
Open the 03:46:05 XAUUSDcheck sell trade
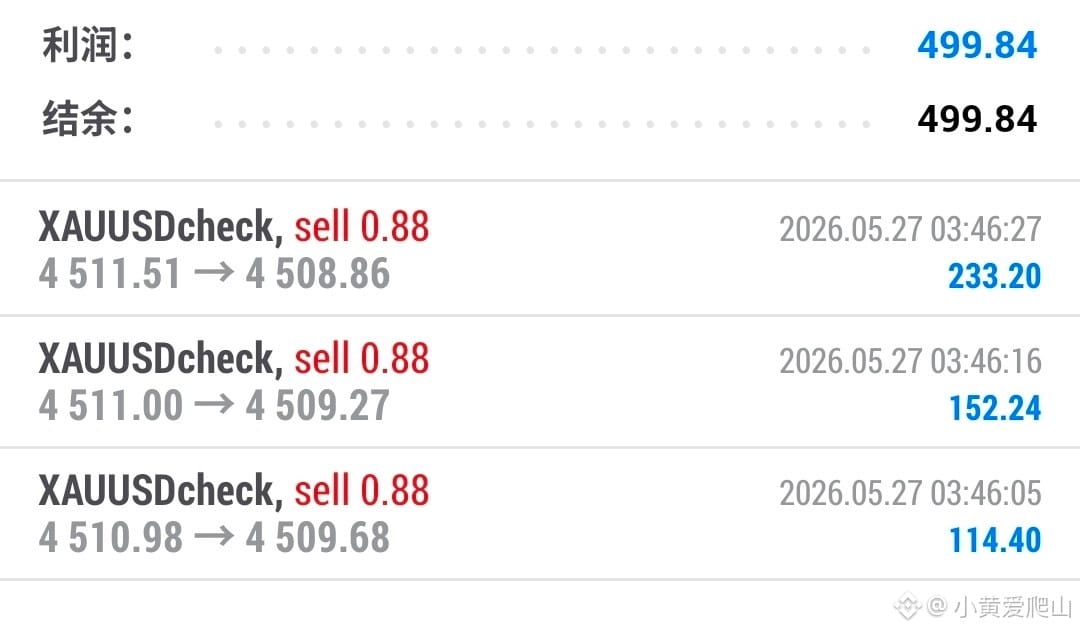click(540, 514)
